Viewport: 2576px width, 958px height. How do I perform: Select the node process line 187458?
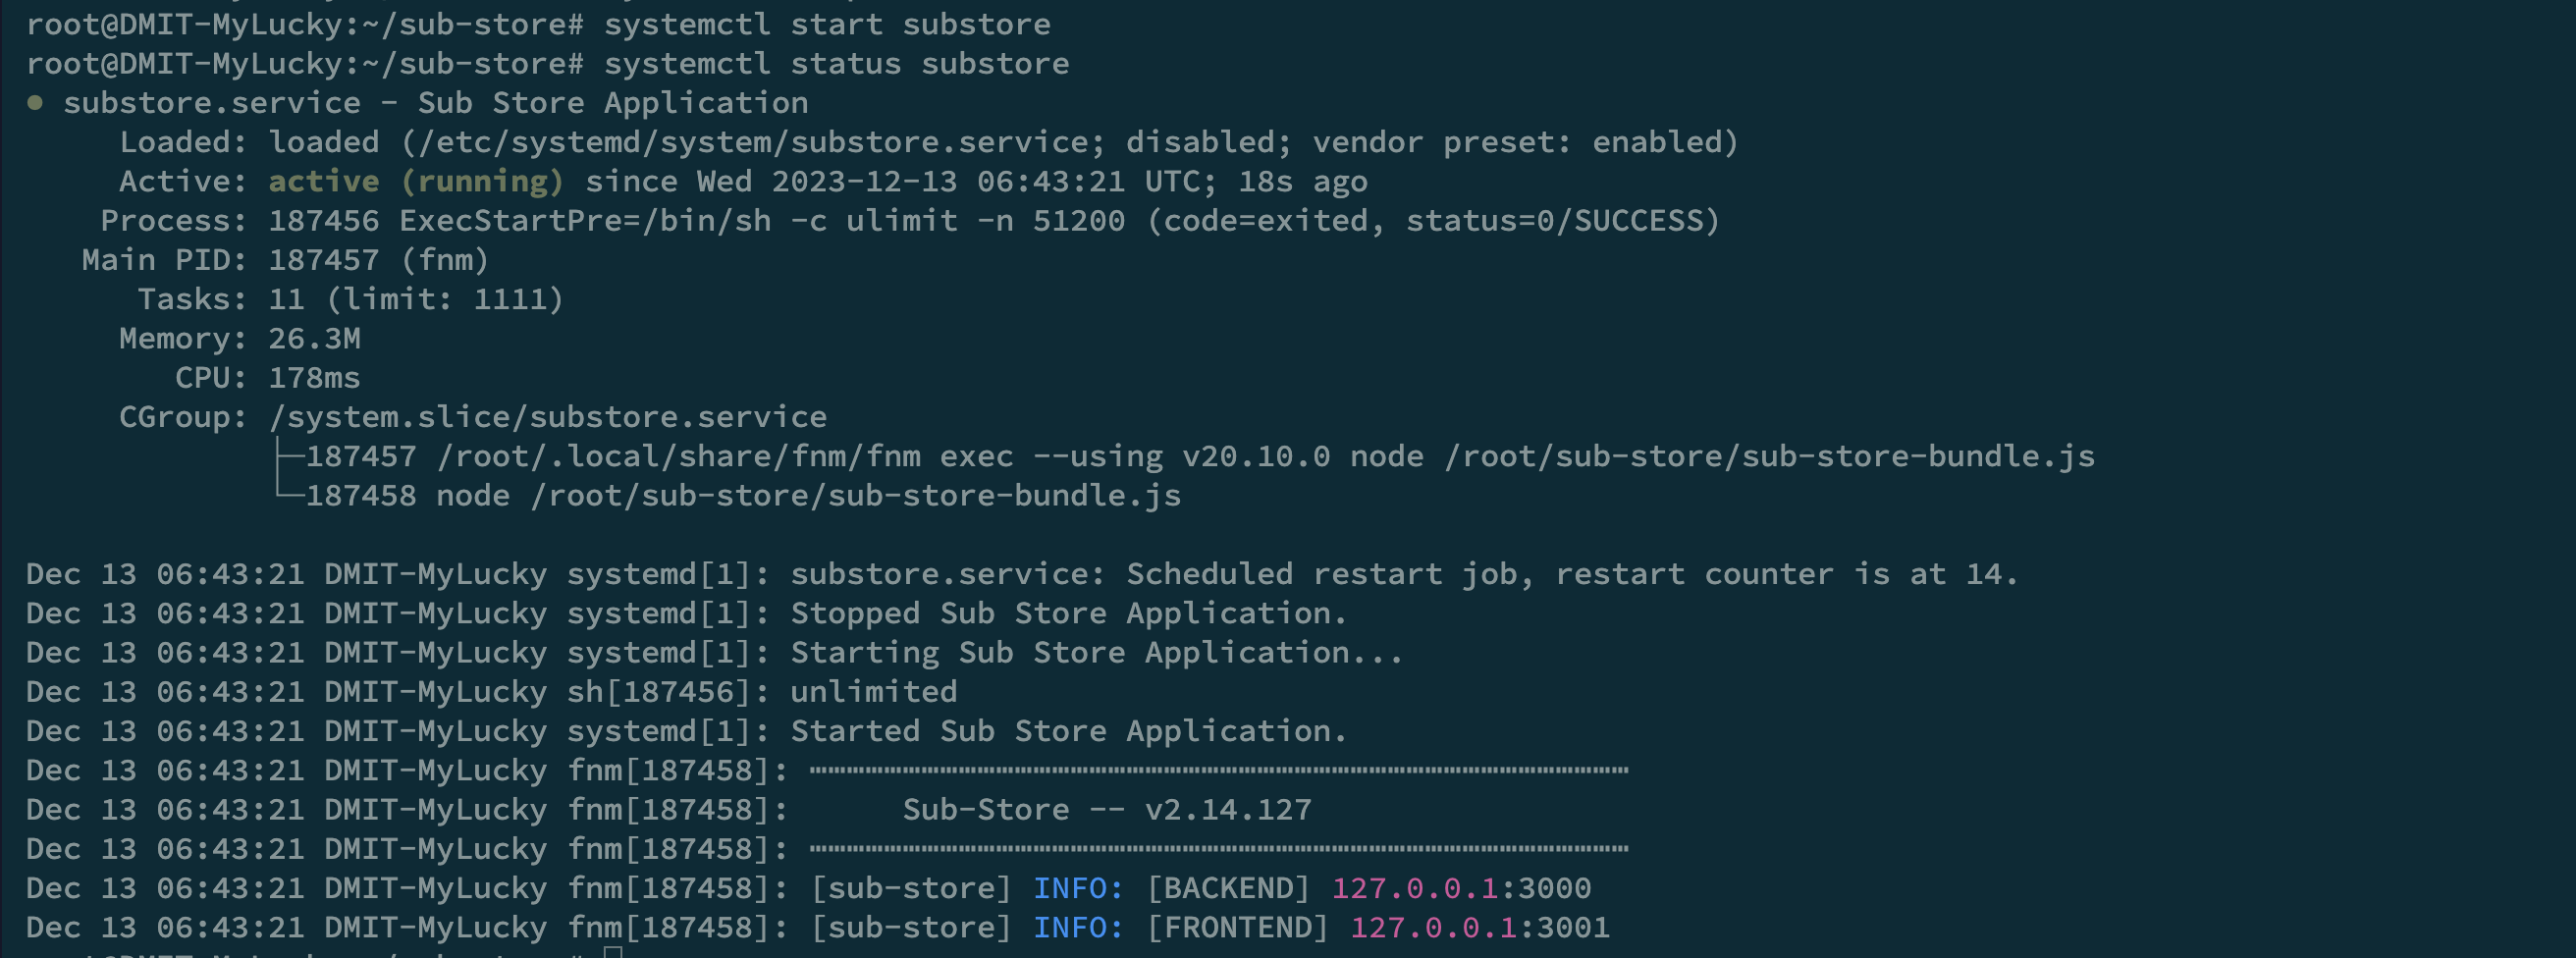(730, 494)
